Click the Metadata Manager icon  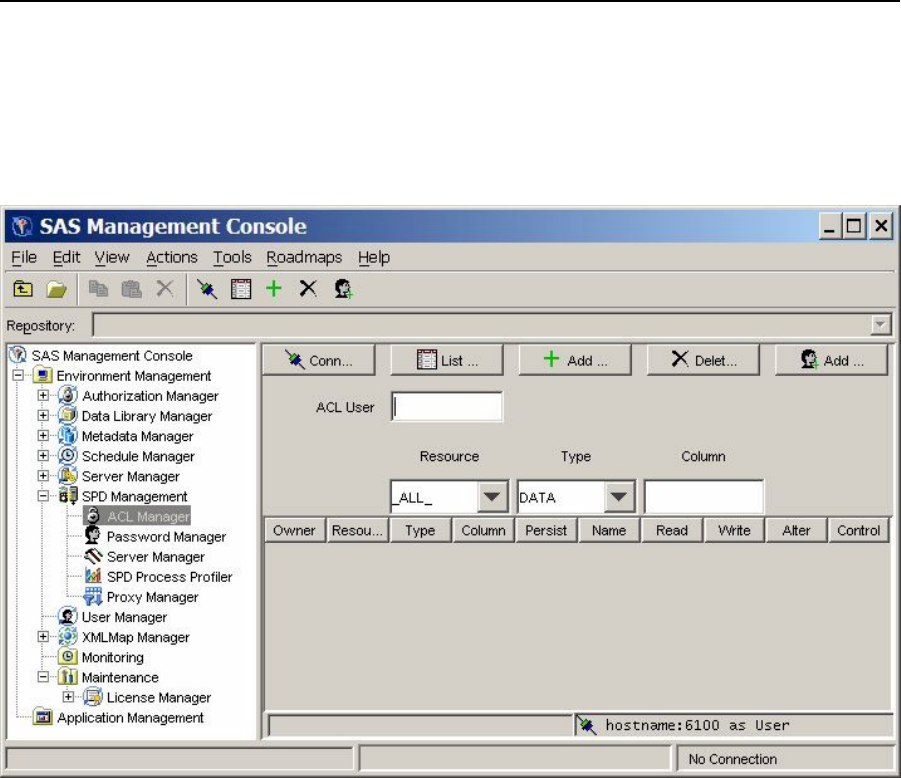[68, 436]
